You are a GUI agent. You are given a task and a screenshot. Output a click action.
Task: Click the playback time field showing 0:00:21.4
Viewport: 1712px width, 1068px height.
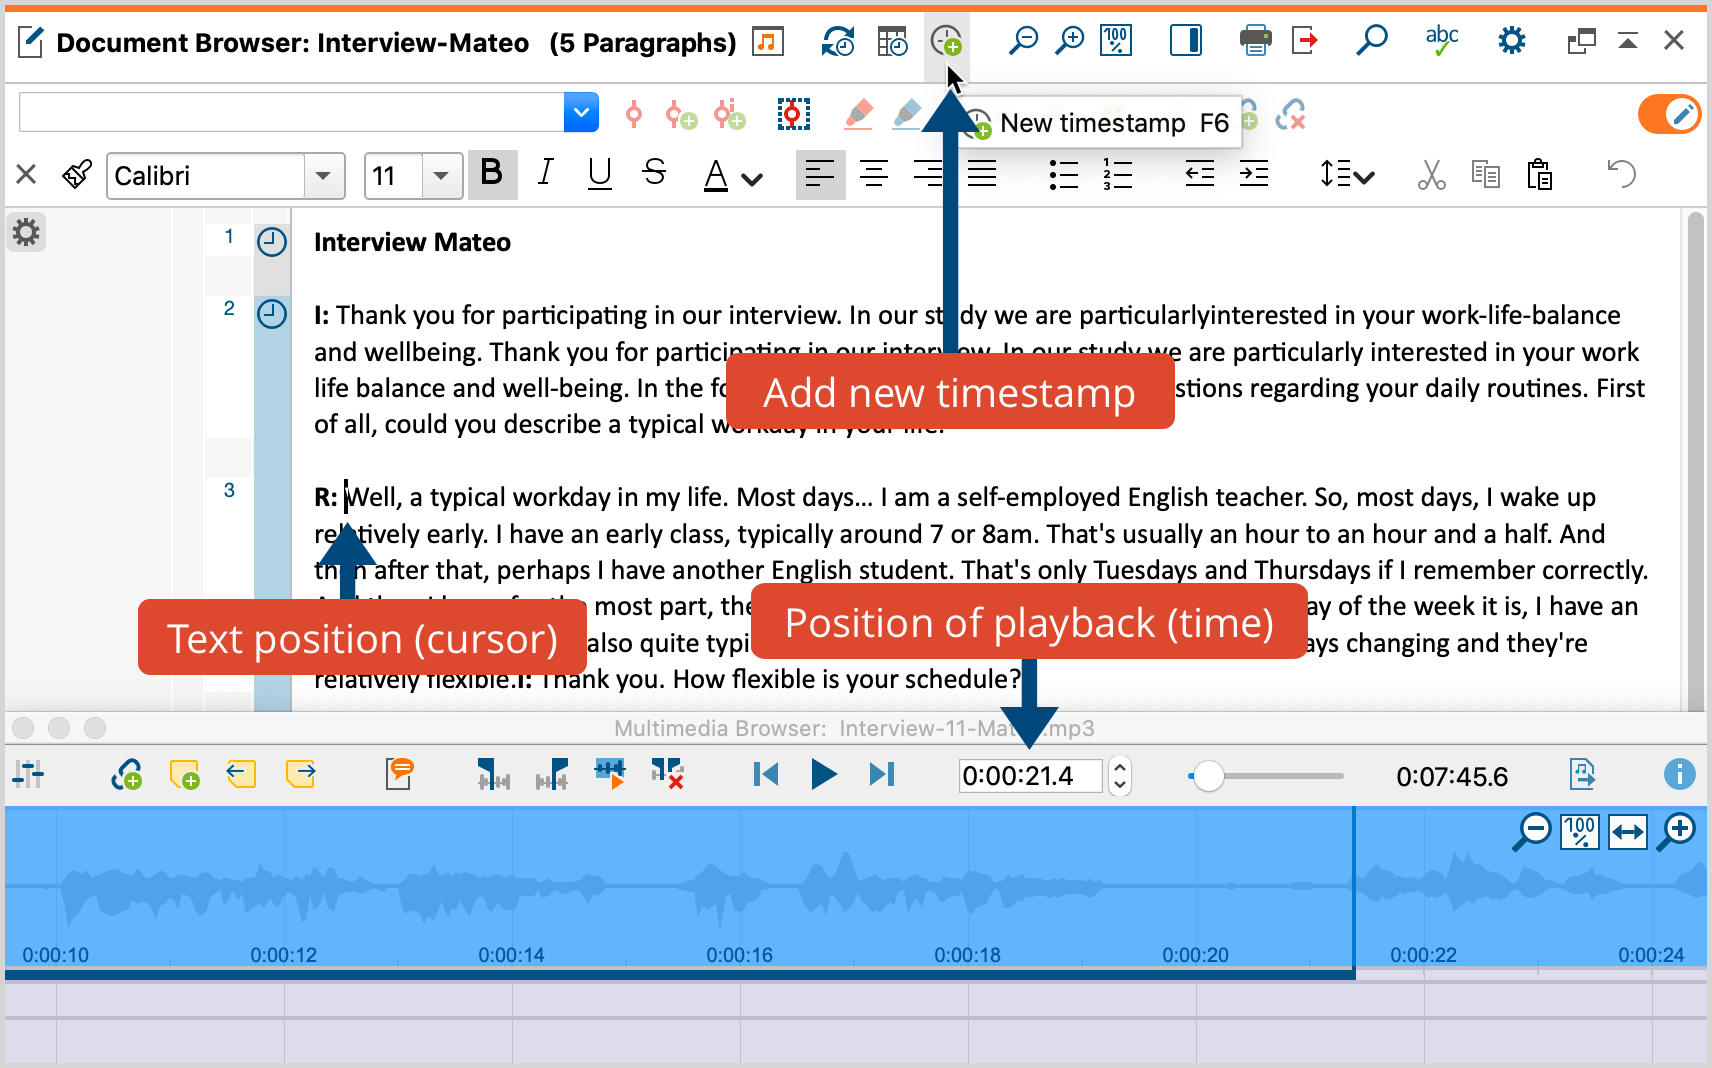1030,776
